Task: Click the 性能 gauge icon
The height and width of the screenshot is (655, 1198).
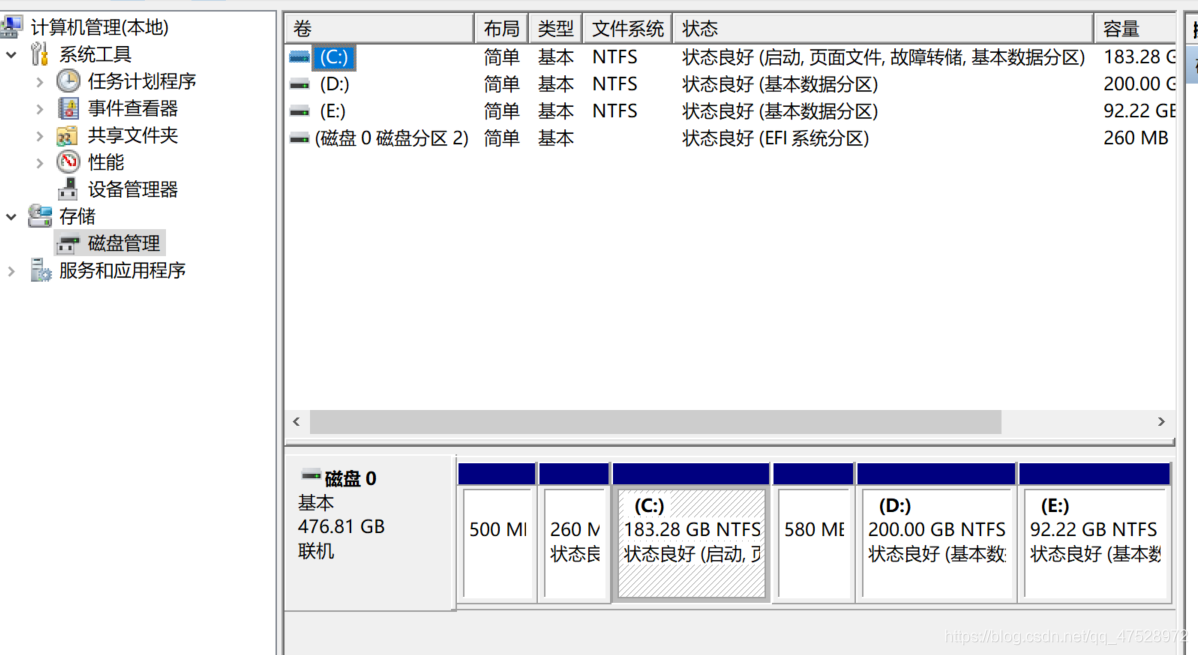Action: [68, 162]
